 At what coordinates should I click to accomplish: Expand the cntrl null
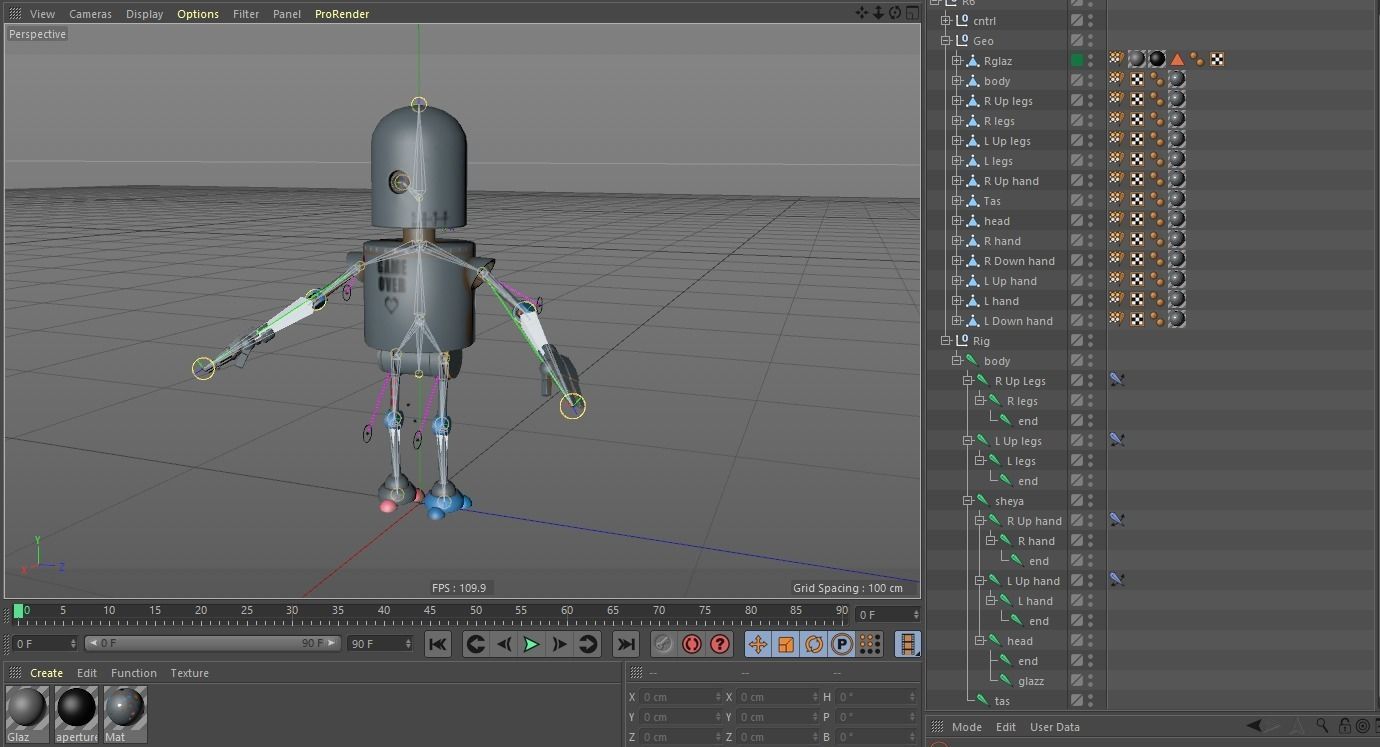(945, 20)
